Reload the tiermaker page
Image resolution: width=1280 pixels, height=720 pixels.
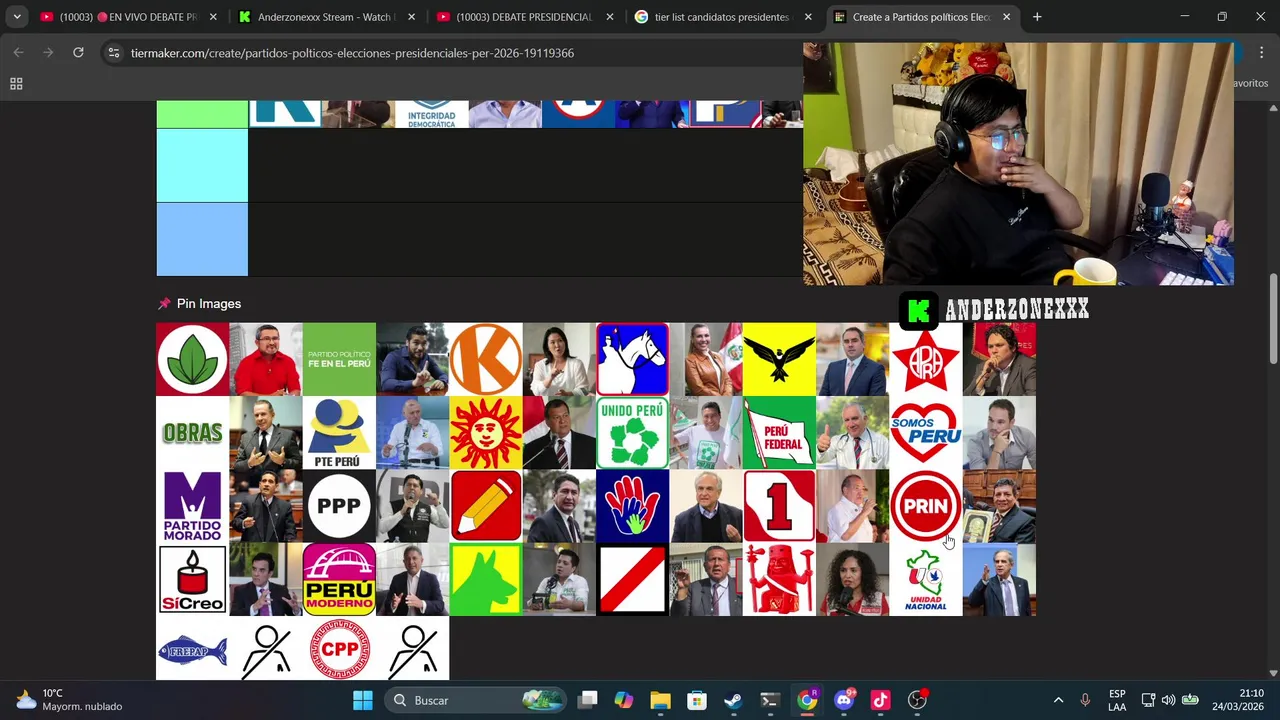click(78, 53)
